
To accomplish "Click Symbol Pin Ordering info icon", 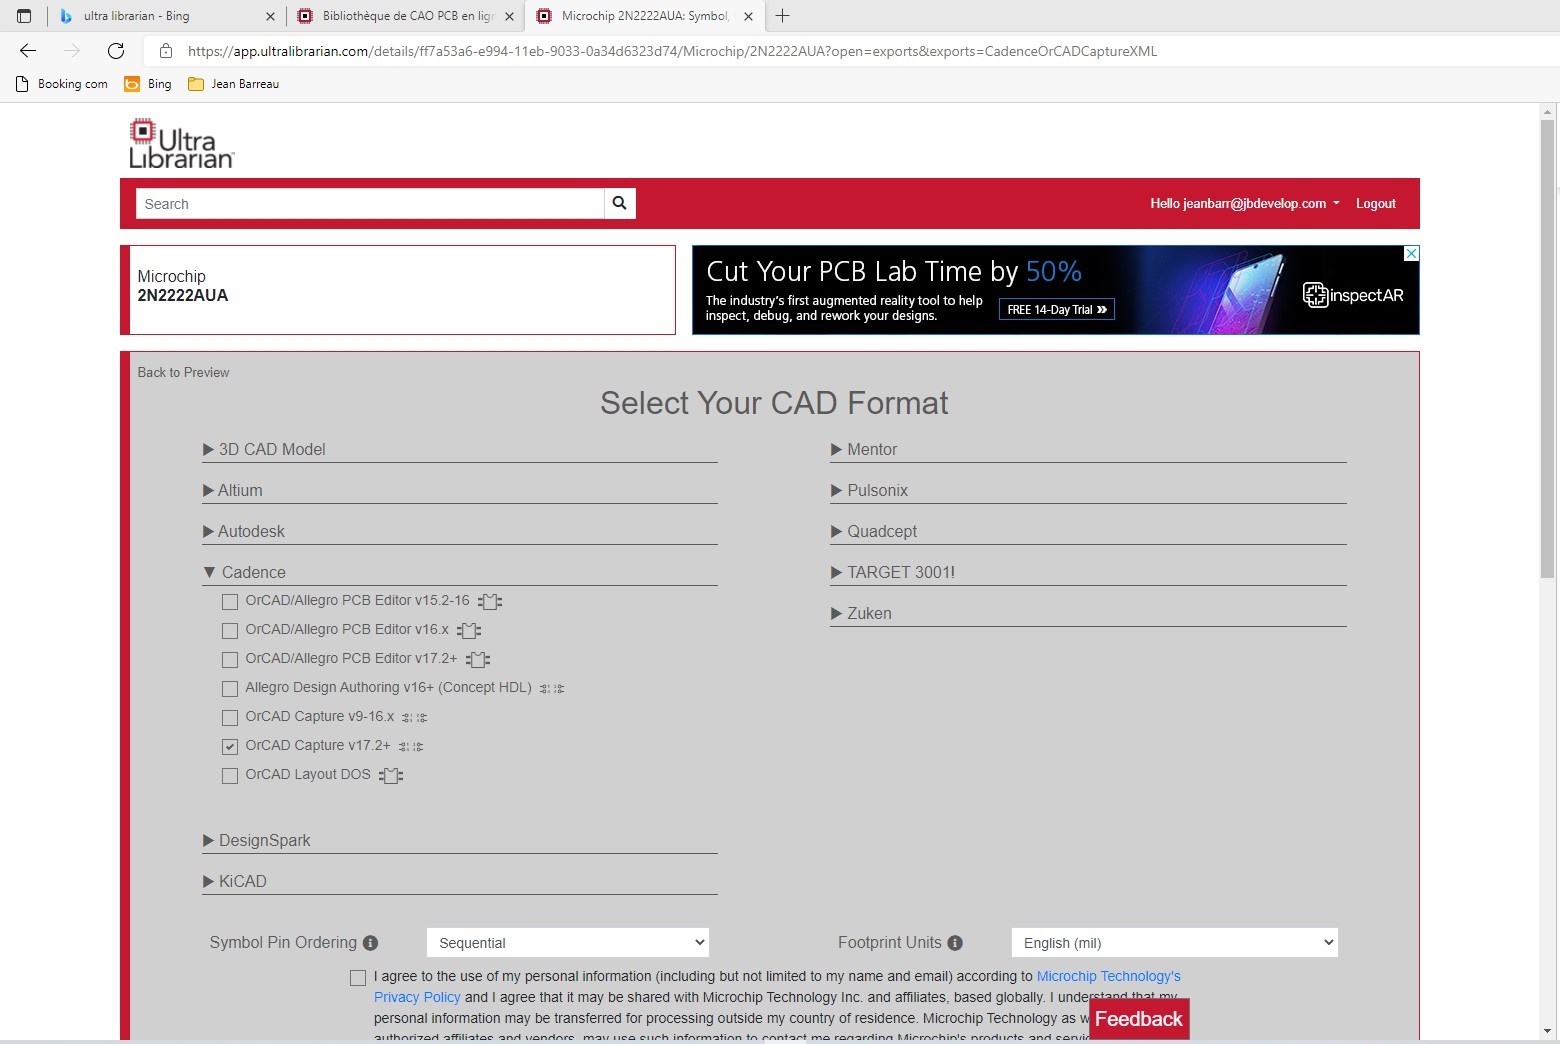I will (370, 943).
